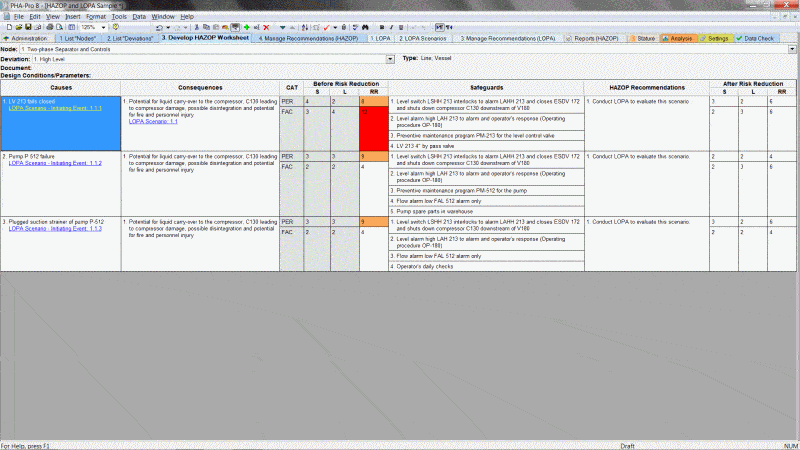Click the Cut scissors icon
The width and height of the screenshot is (800, 450).
click(x=196, y=27)
